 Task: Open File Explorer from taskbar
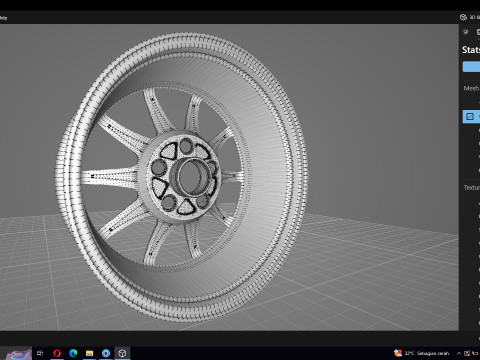pos(89,353)
